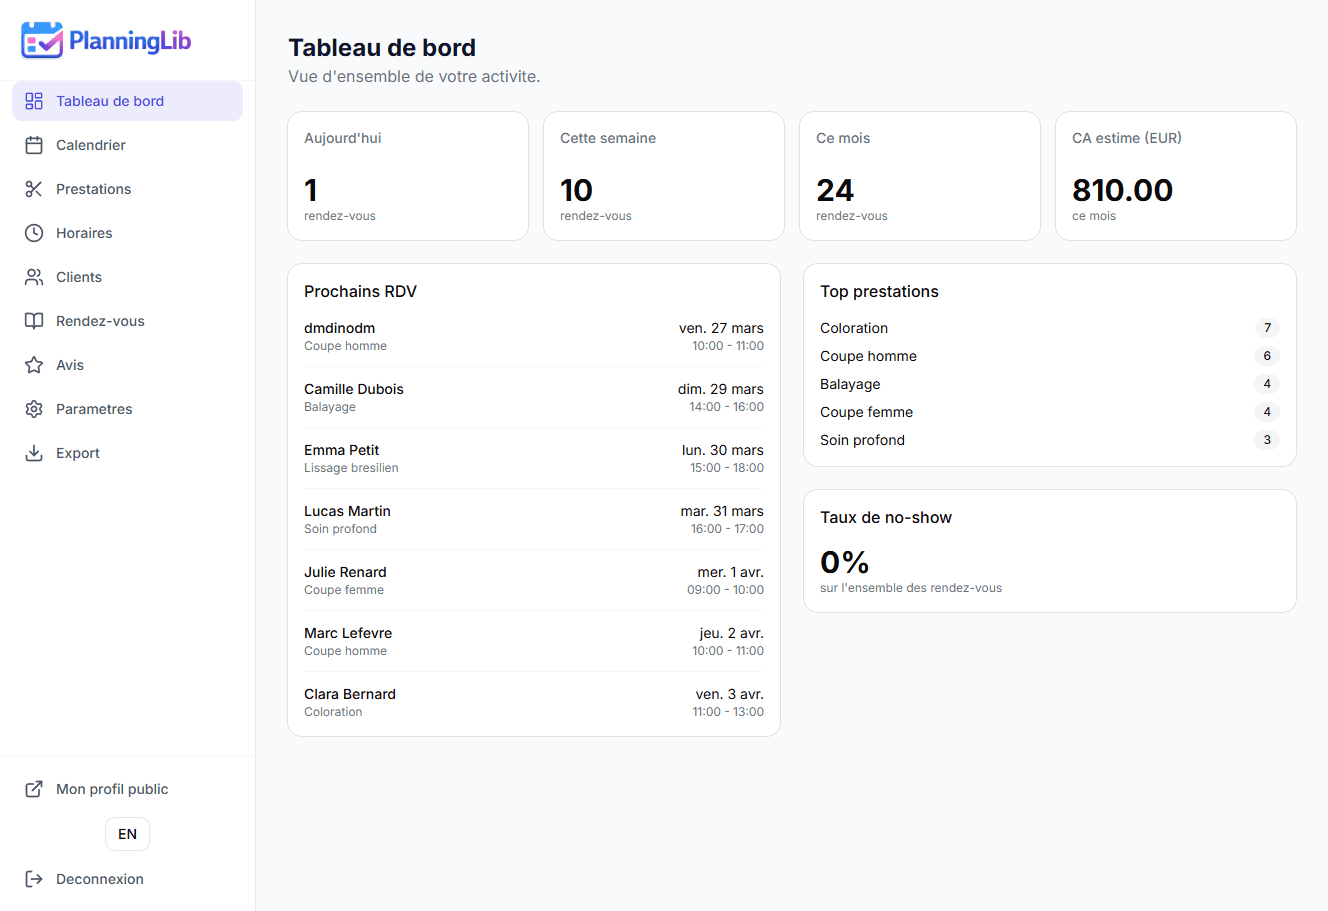
Task: Click the Export download icon
Action: (33, 452)
